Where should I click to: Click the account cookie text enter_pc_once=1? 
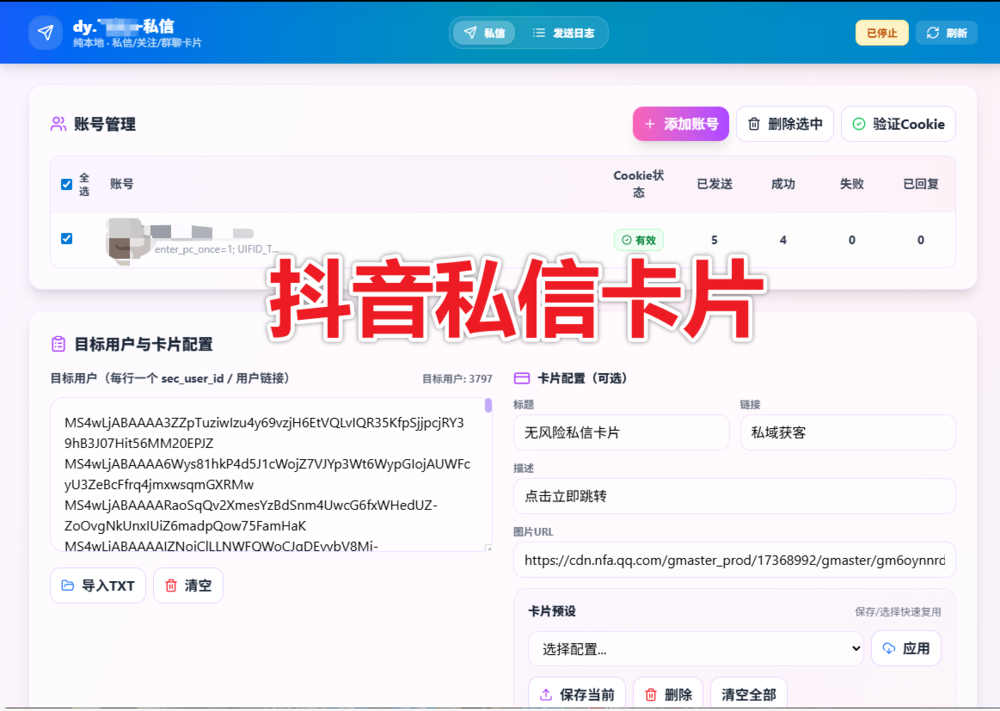(217, 249)
